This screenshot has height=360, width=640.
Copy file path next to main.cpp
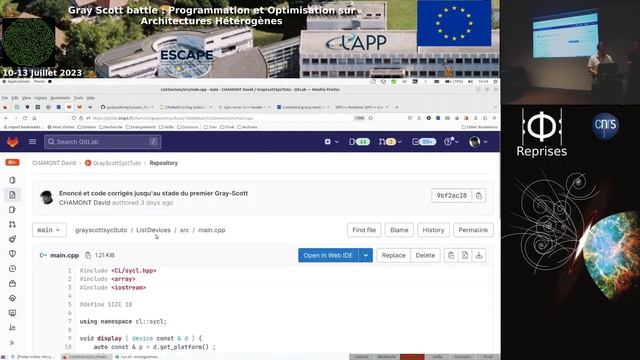click(x=88, y=255)
